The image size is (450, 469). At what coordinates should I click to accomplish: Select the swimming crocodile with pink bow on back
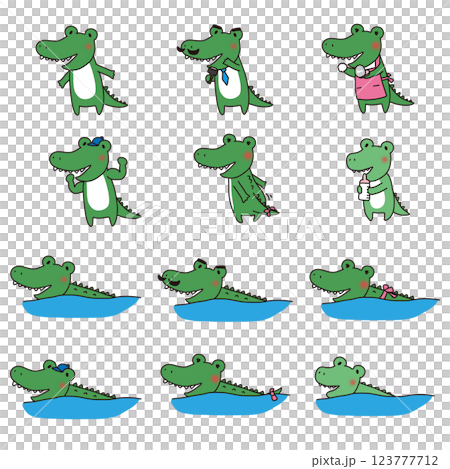(x=373, y=290)
